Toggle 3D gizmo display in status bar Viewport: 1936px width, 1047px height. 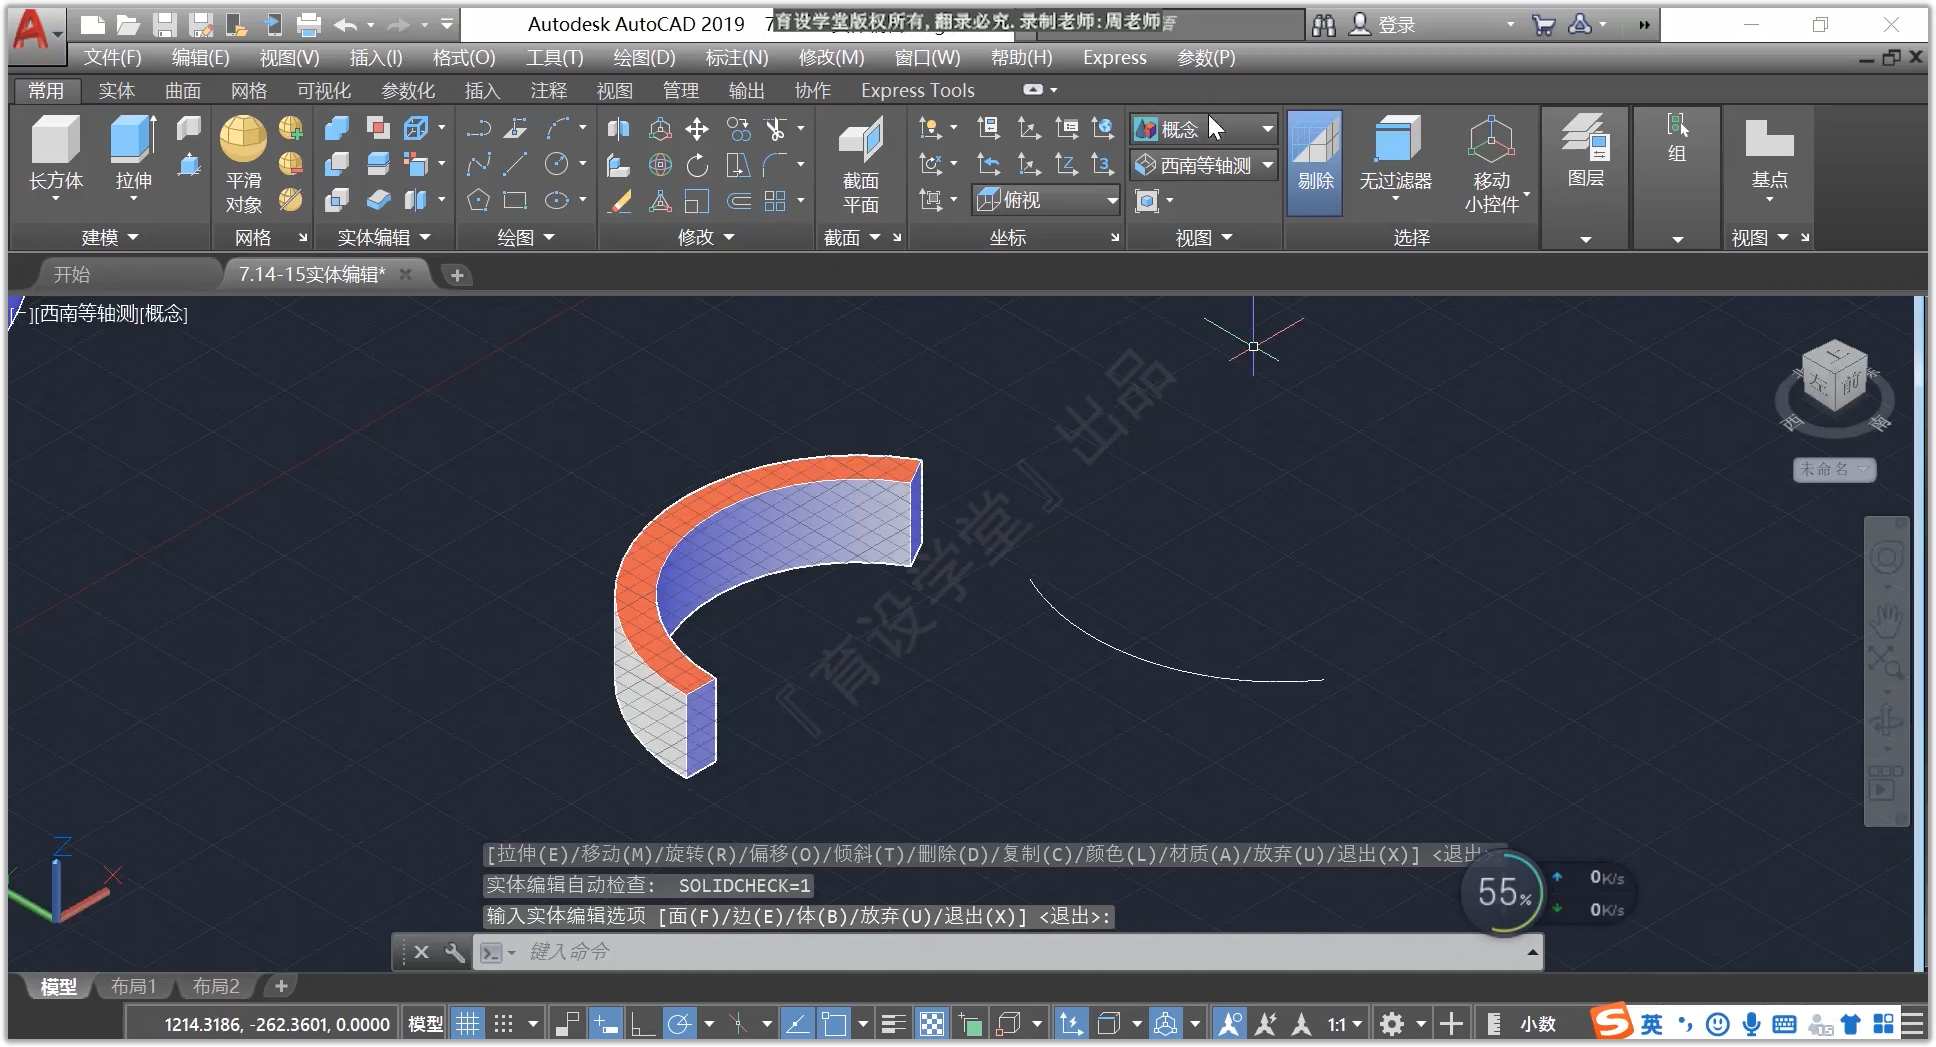[x=1165, y=1023]
